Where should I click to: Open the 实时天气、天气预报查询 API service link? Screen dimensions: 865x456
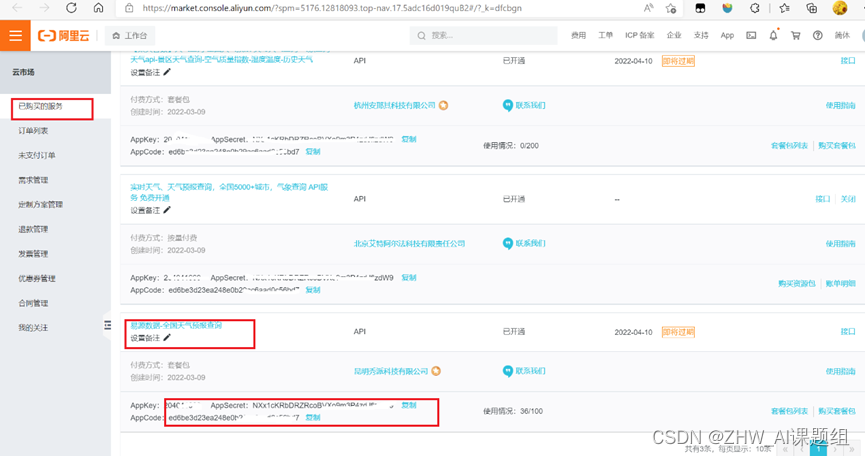(x=229, y=192)
